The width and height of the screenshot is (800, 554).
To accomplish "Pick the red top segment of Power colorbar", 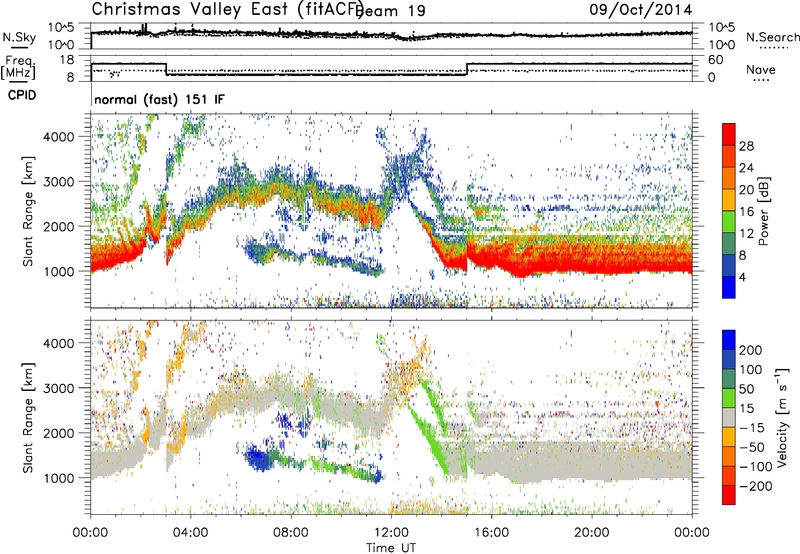I will click(729, 134).
